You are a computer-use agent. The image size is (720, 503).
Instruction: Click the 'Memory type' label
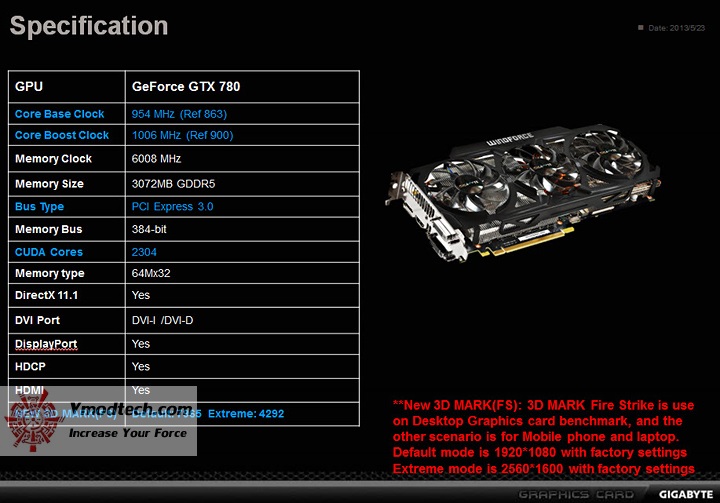(50, 273)
